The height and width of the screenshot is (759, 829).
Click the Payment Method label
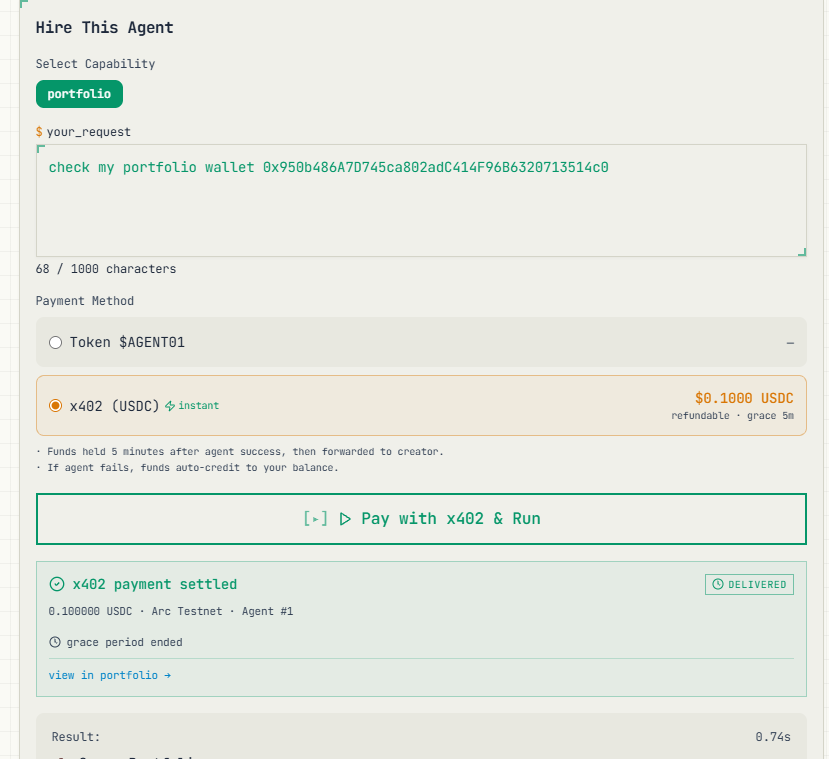[x=85, y=301]
